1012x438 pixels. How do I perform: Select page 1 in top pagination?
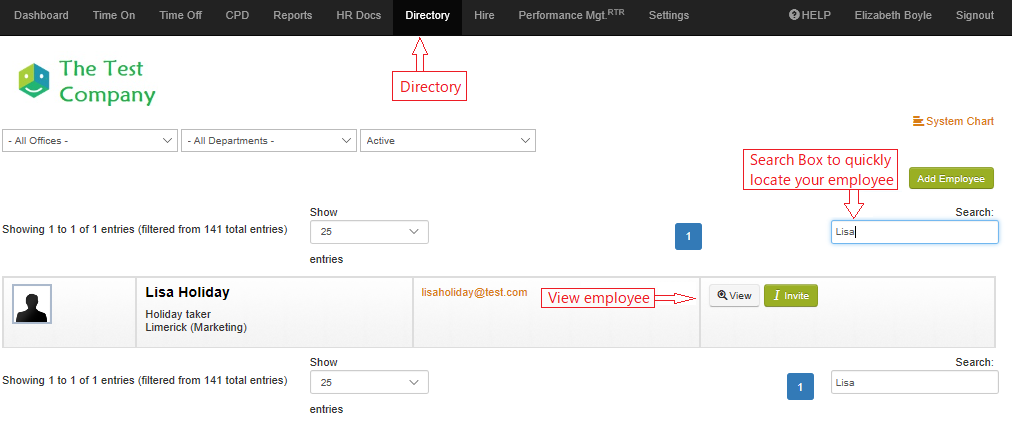click(x=688, y=237)
